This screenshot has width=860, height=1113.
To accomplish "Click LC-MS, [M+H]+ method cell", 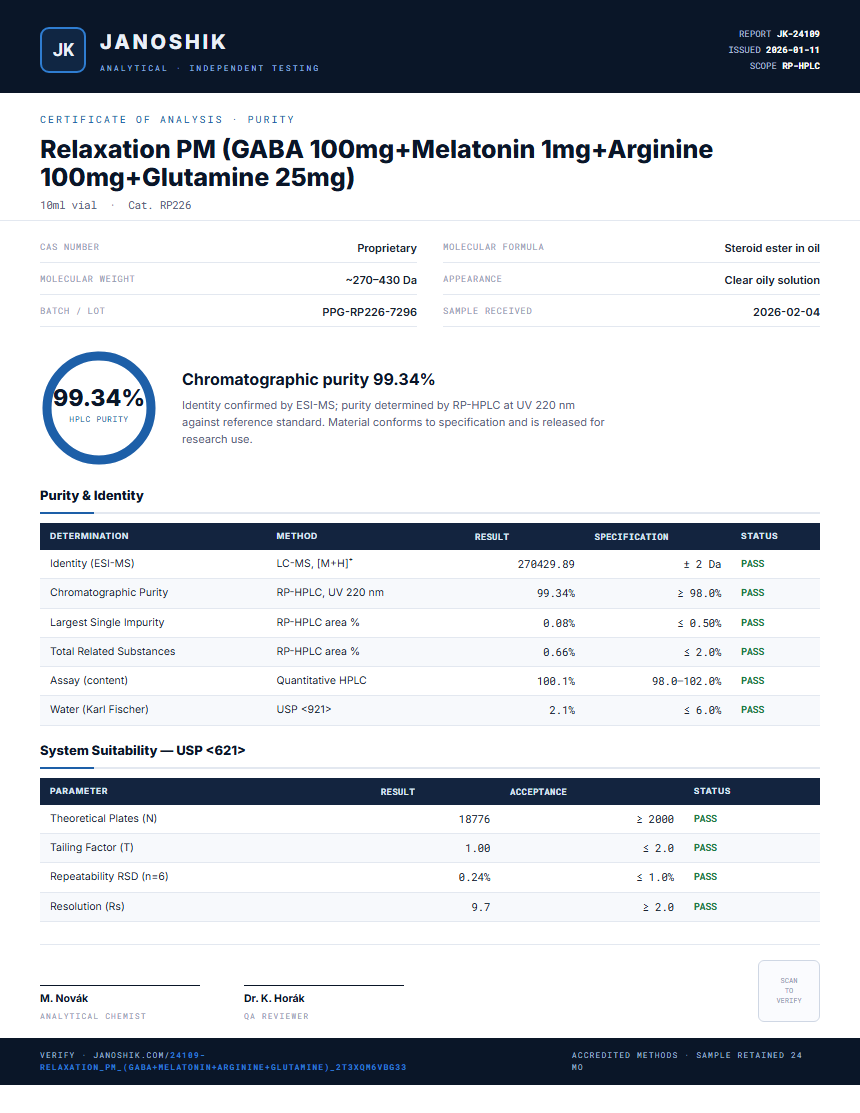I will tap(314, 564).
